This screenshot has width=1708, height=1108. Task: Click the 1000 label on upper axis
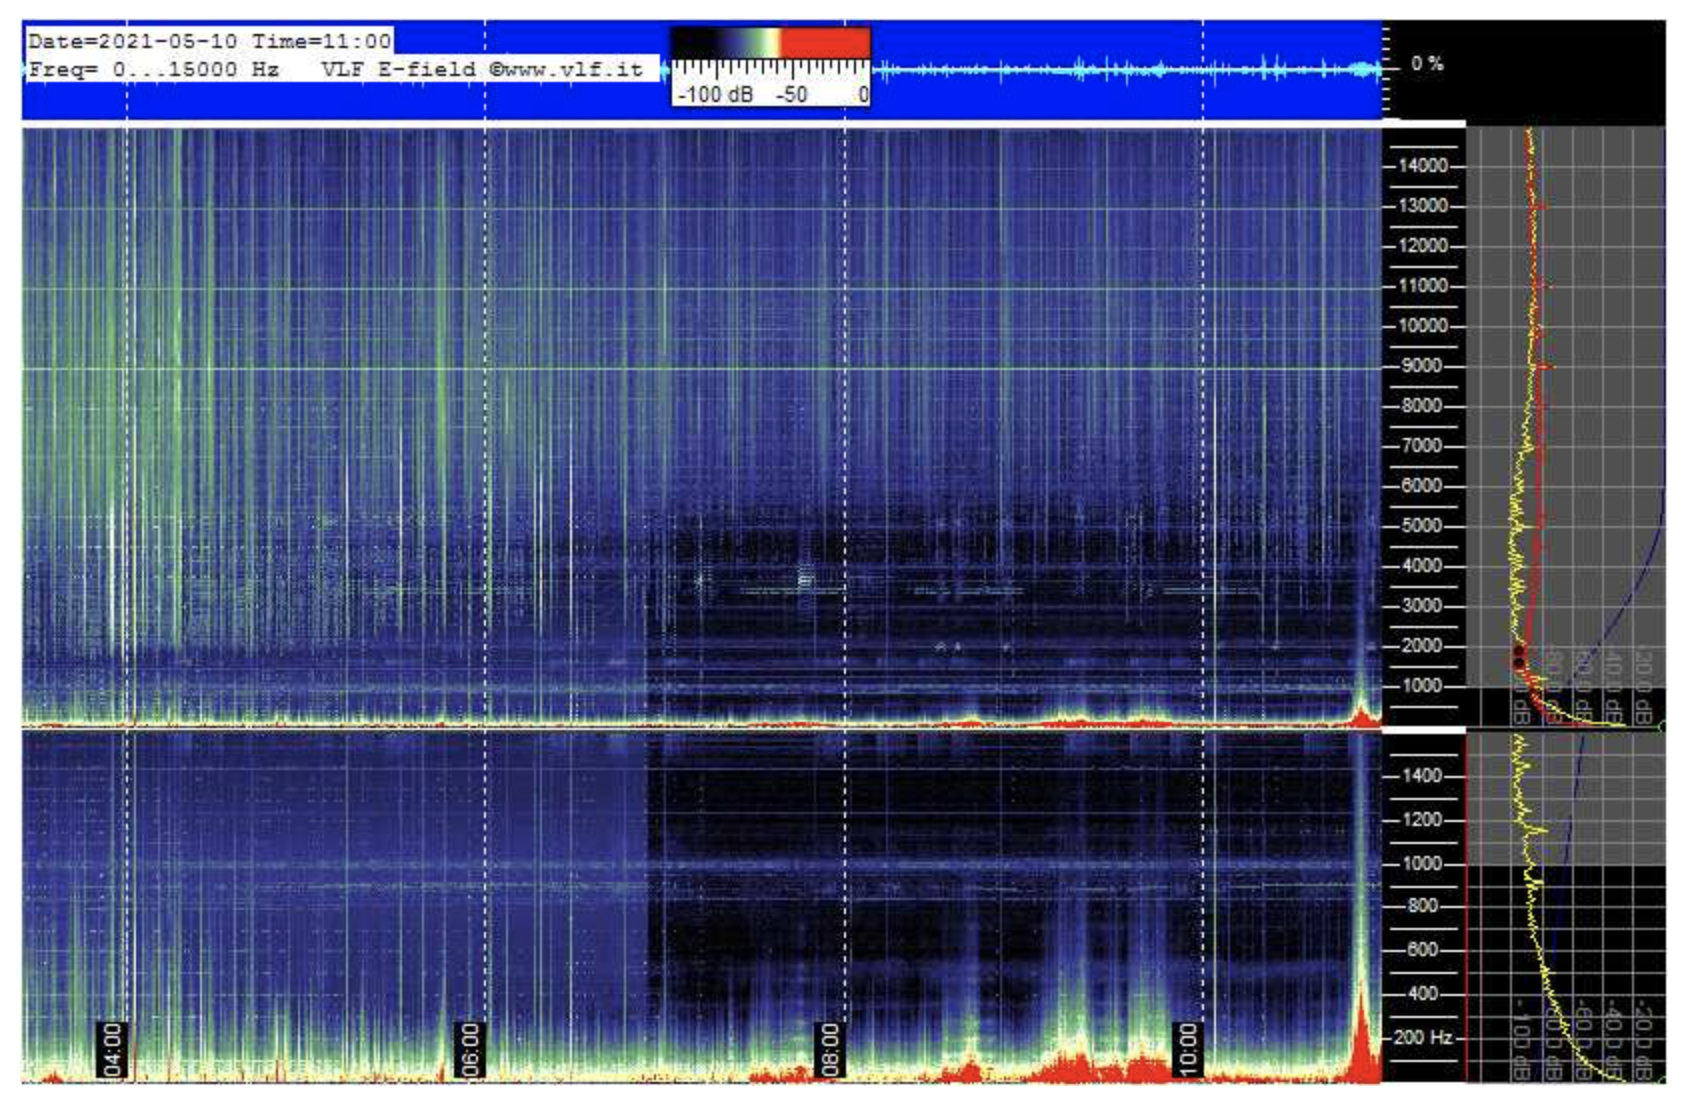[x=1422, y=686]
